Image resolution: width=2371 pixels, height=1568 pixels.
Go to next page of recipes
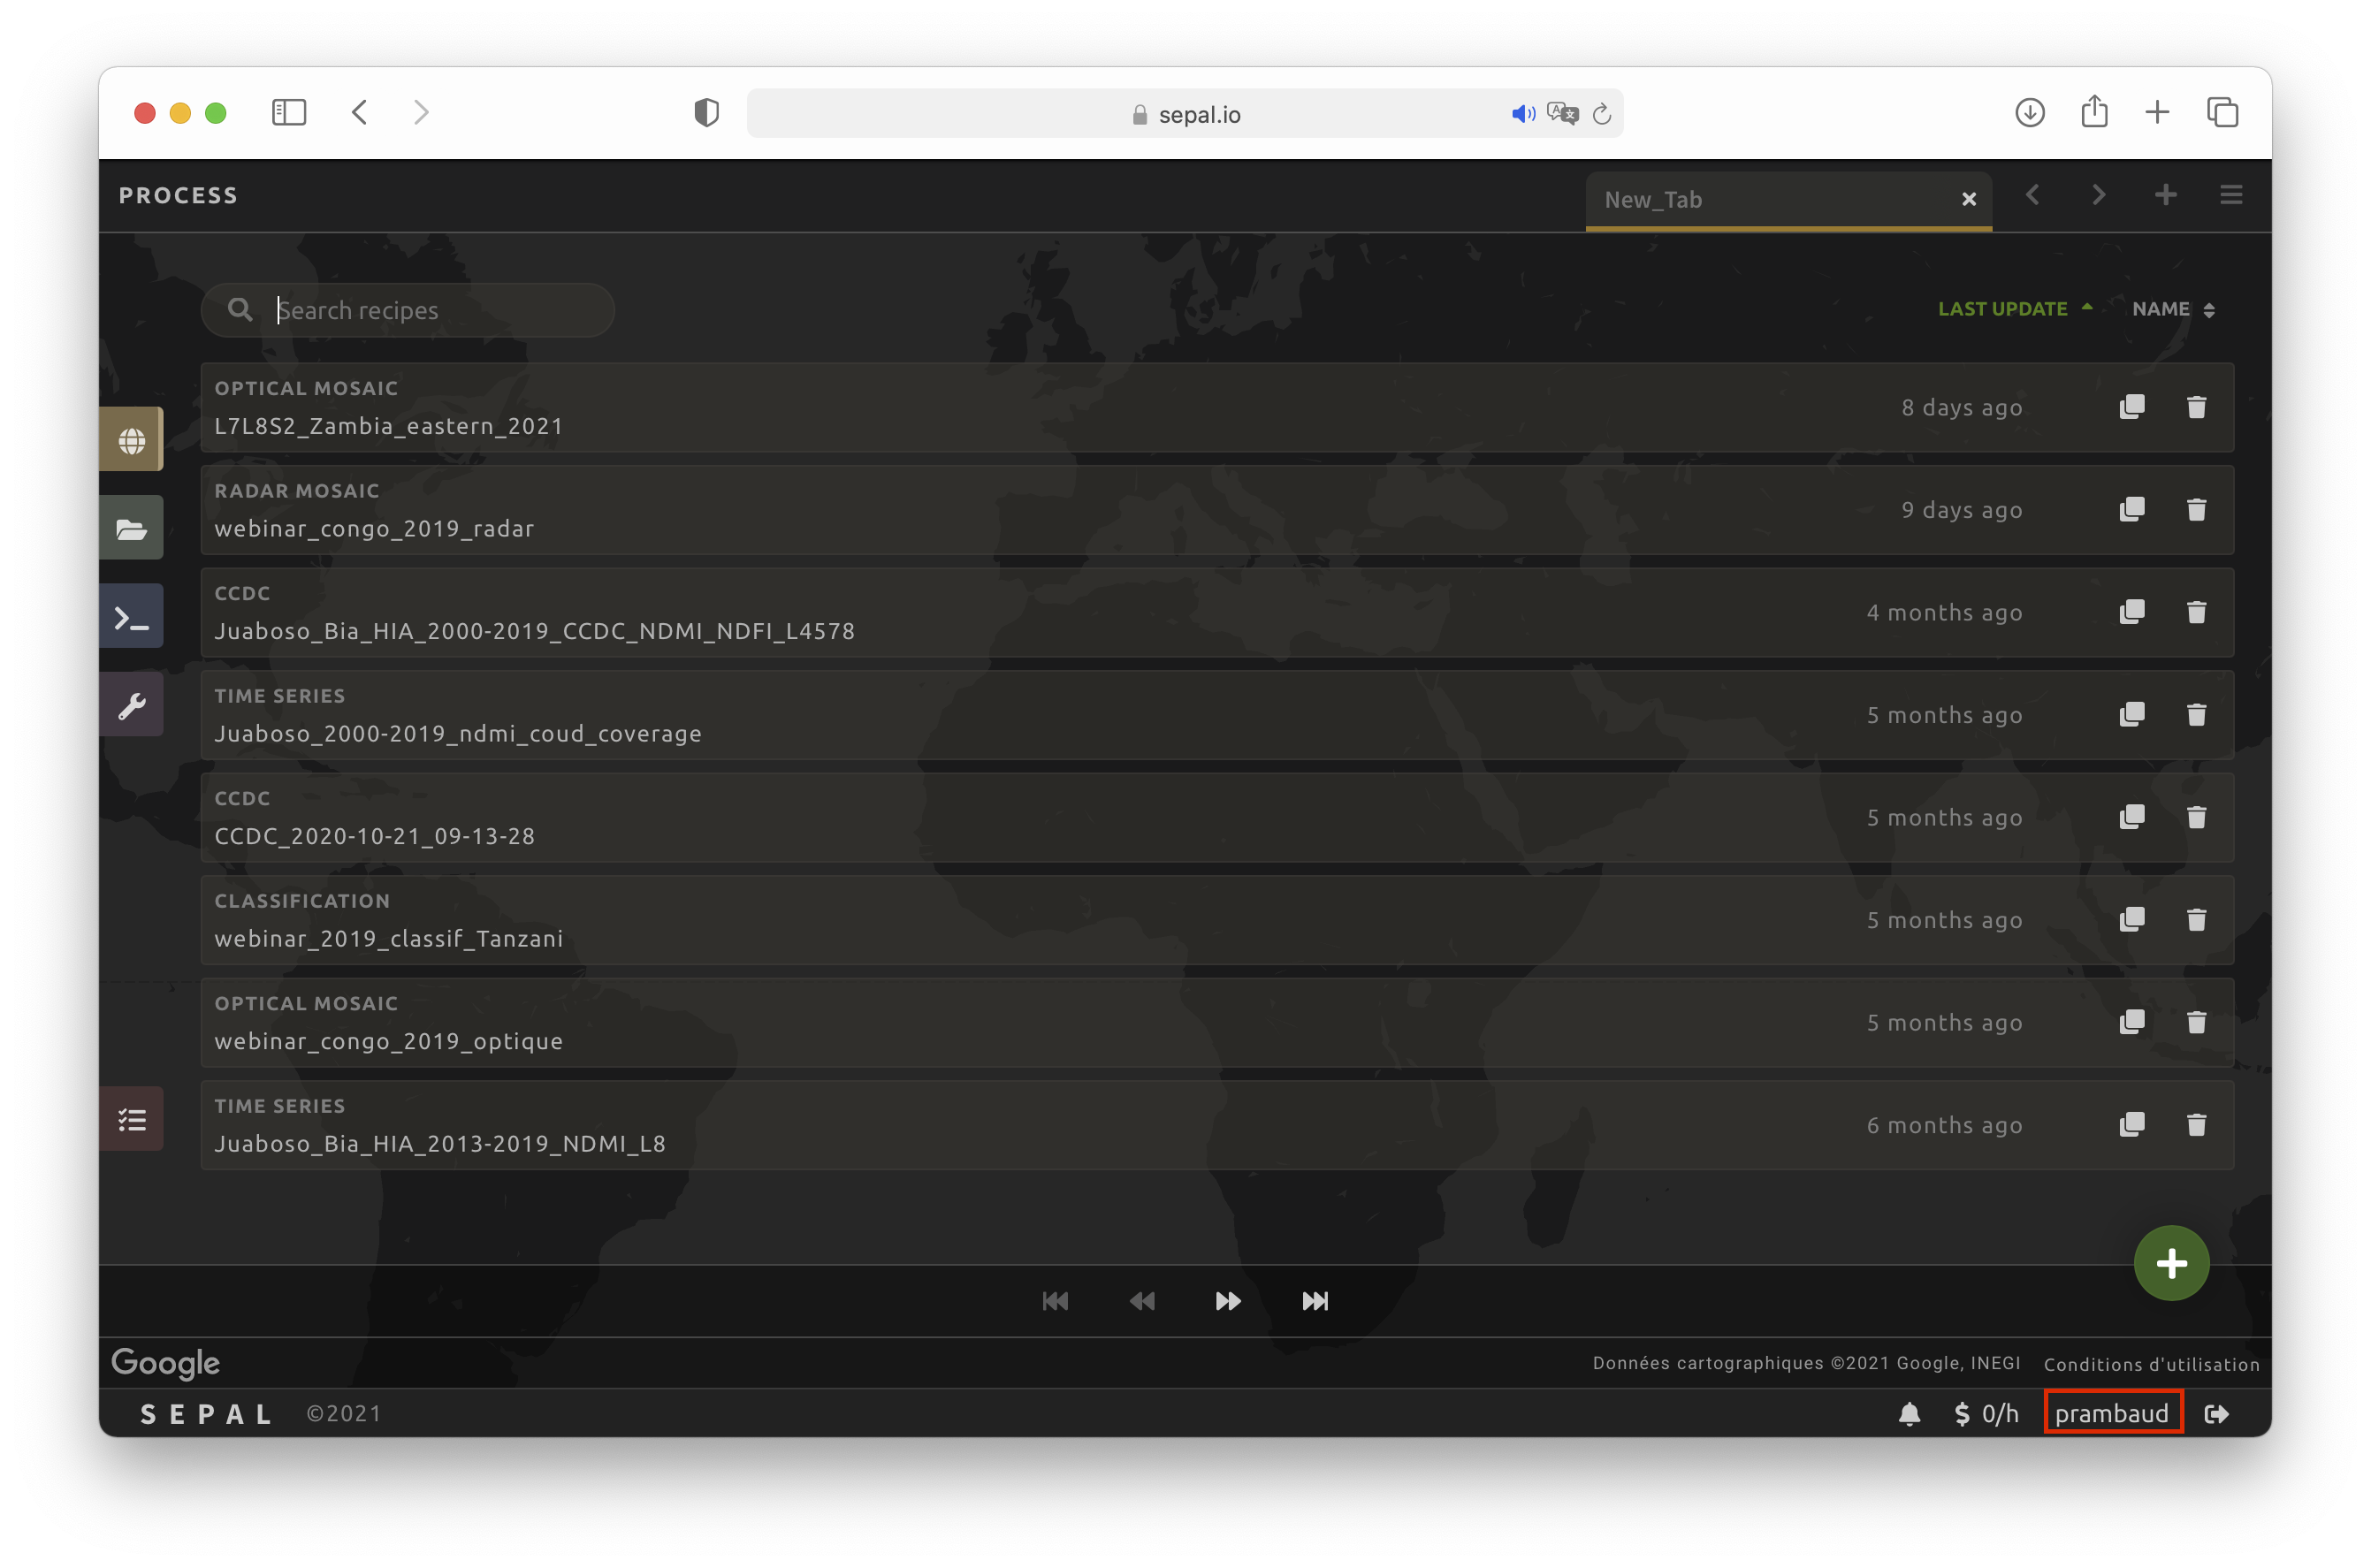click(x=1227, y=1300)
